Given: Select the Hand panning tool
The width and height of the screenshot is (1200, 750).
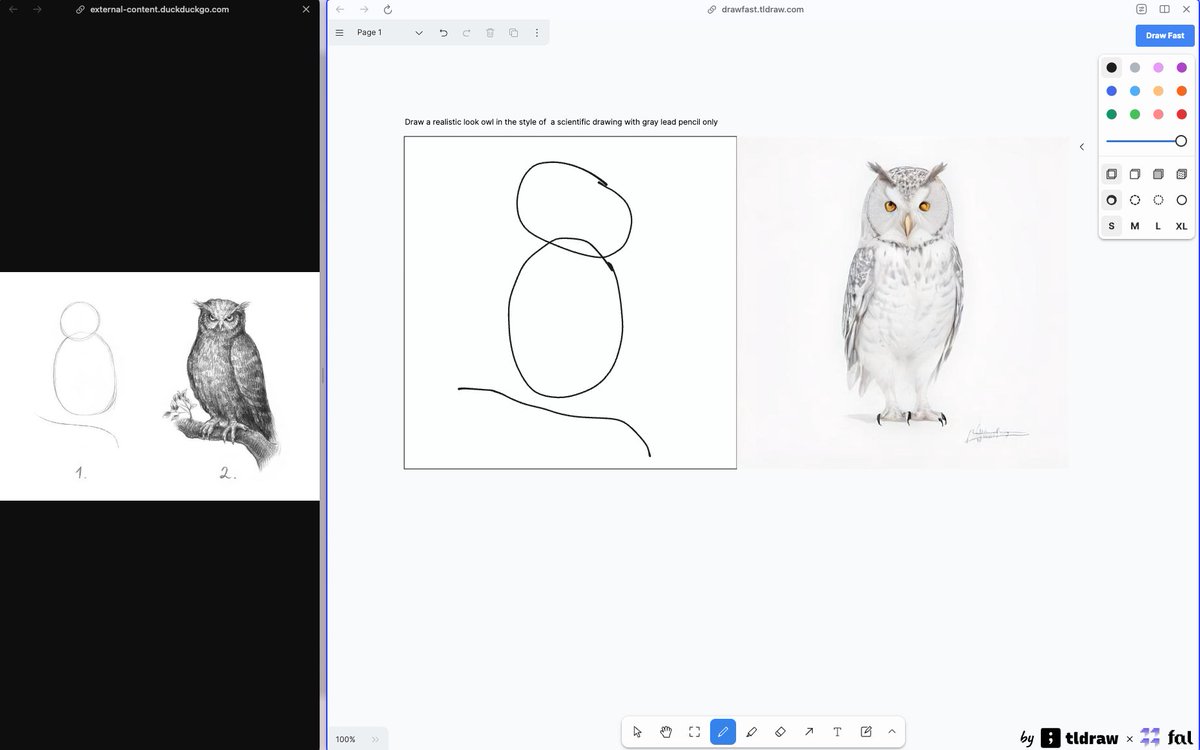Looking at the screenshot, I should click(x=665, y=732).
